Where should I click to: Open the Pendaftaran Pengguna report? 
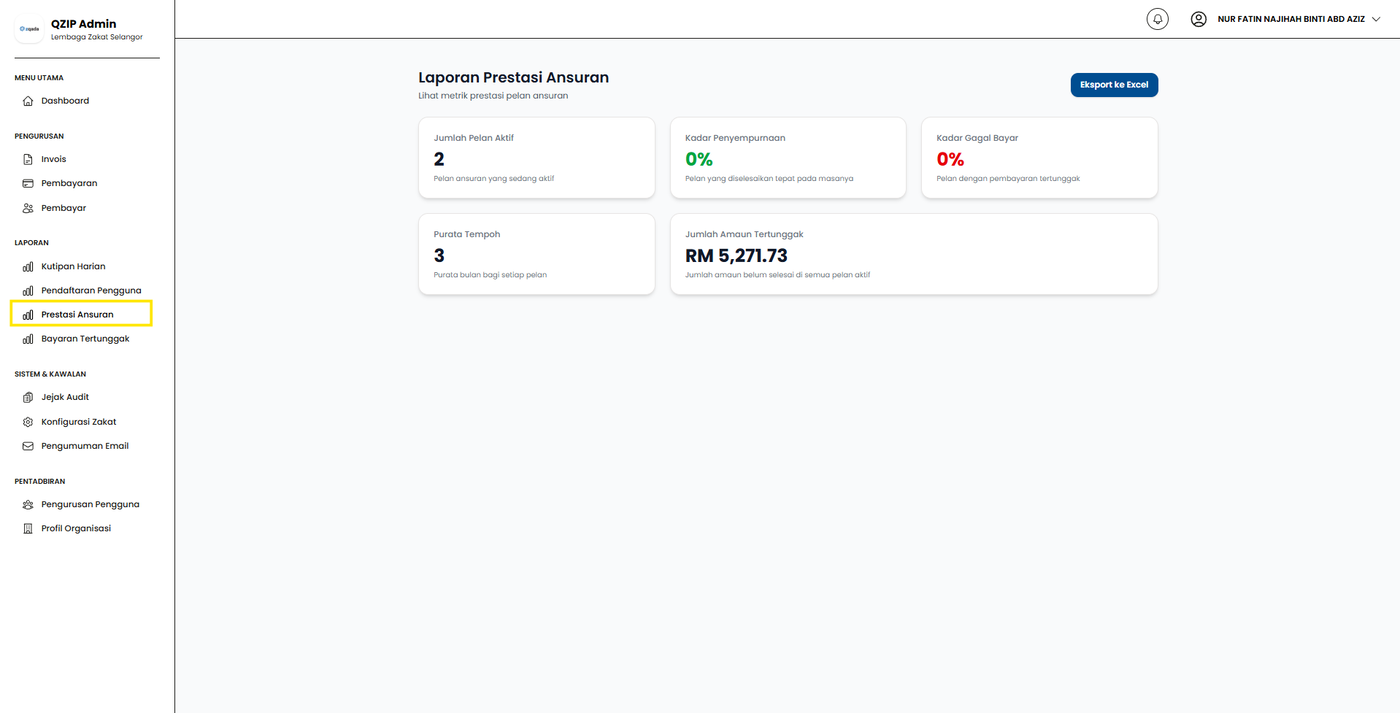(90, 291)
